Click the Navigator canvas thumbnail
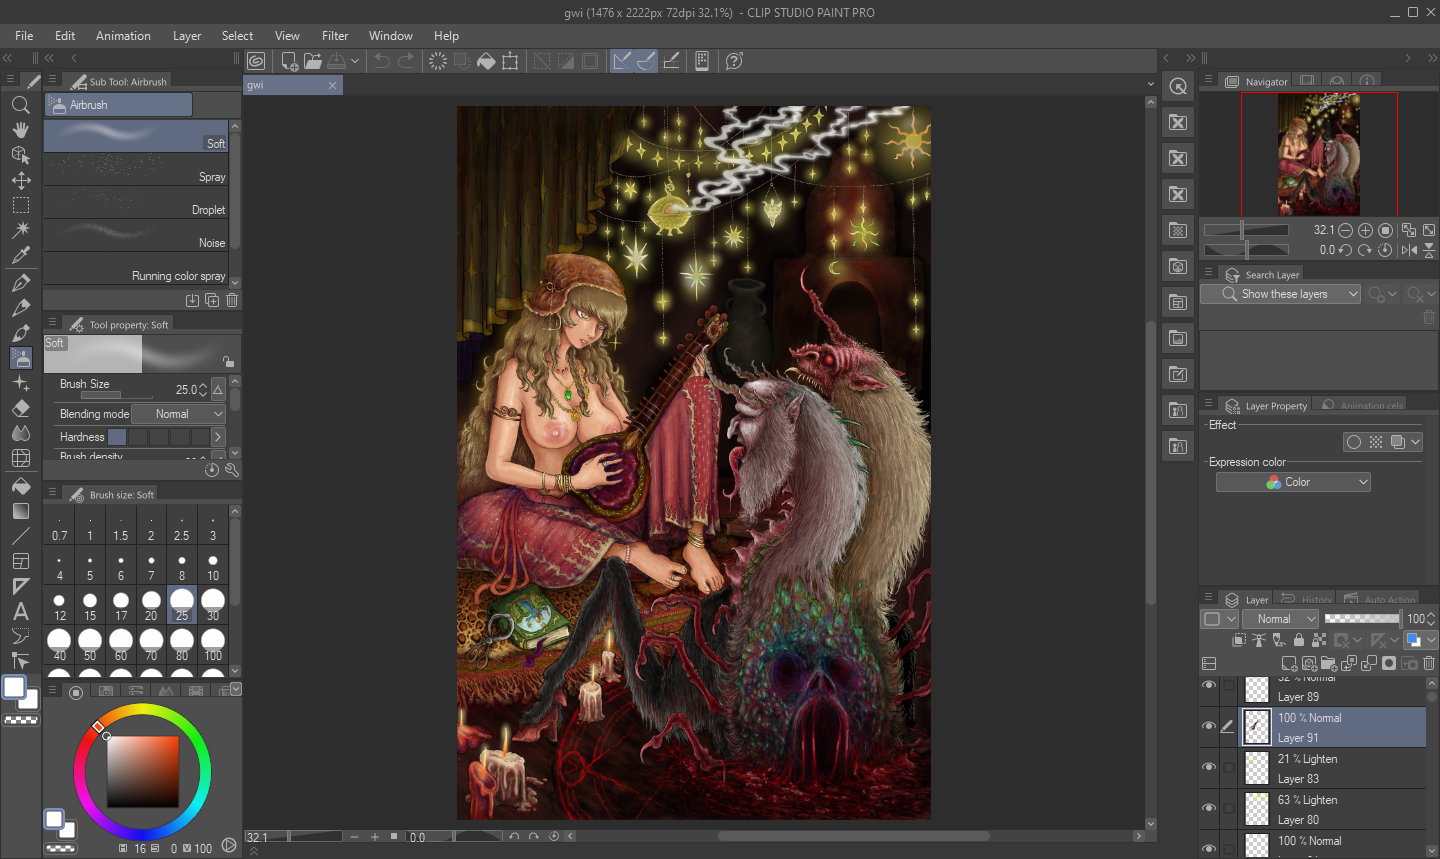Image resolution: width=1440 pixels, height=859 pixels. point(1319,154)
